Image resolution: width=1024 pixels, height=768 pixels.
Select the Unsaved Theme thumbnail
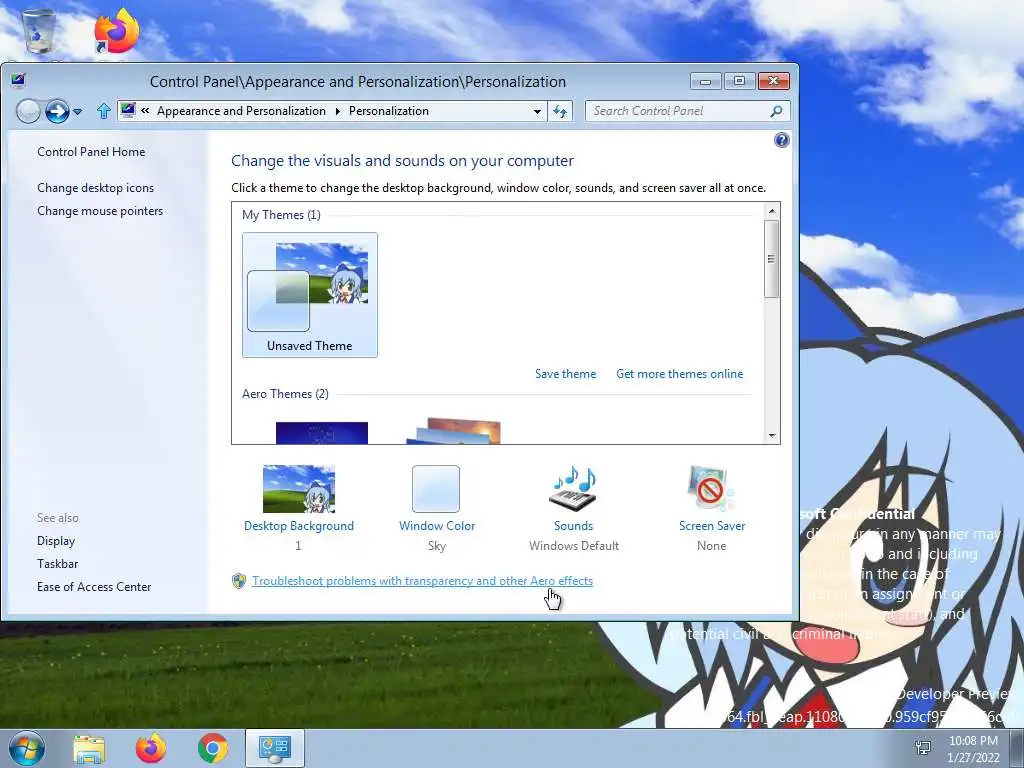point(310,295)
